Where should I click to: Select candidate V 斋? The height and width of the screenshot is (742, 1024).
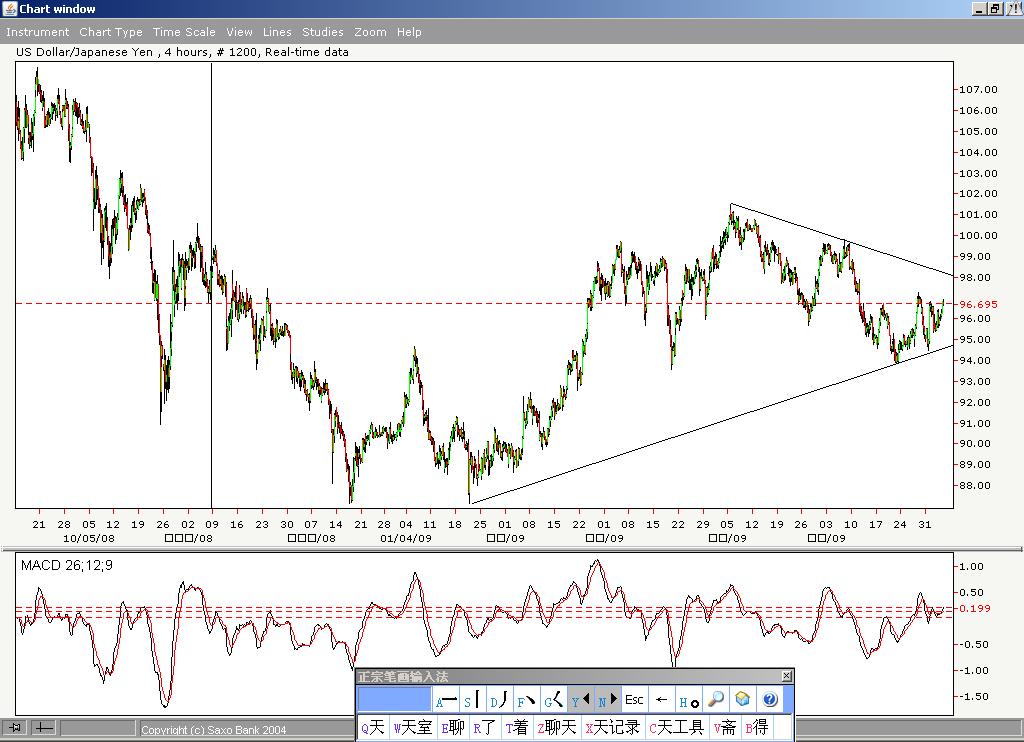click(x=725, y=728)
